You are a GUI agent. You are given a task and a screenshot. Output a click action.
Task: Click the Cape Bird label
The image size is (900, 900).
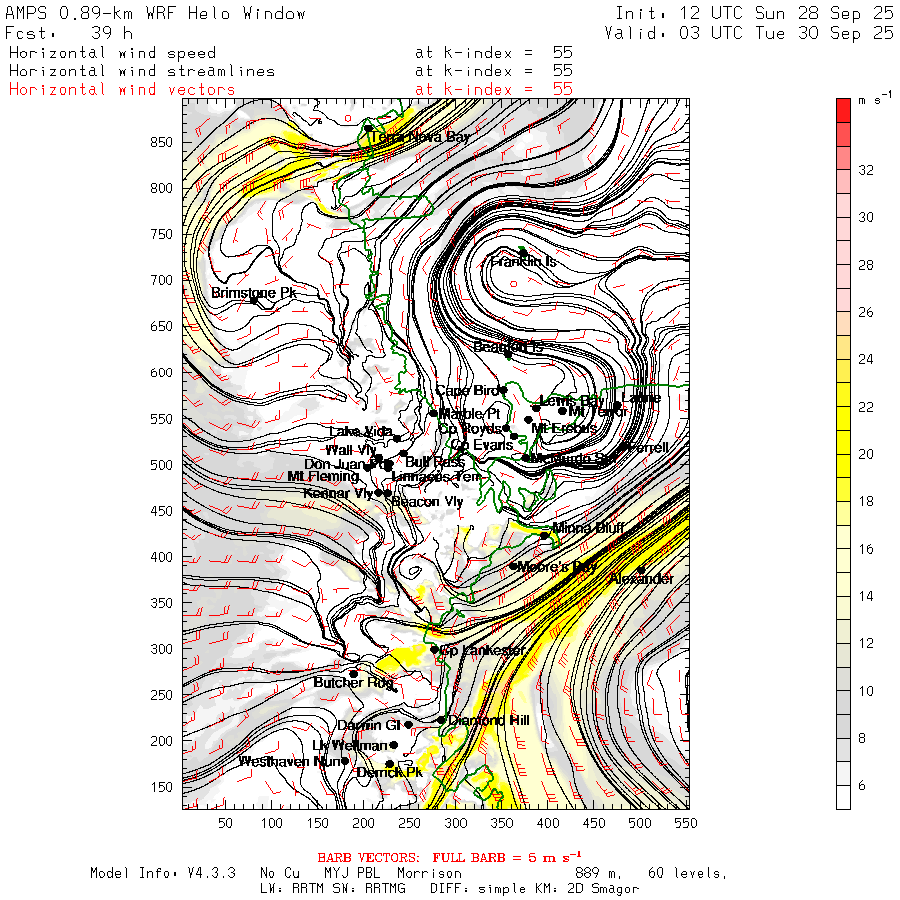[467, 390]
